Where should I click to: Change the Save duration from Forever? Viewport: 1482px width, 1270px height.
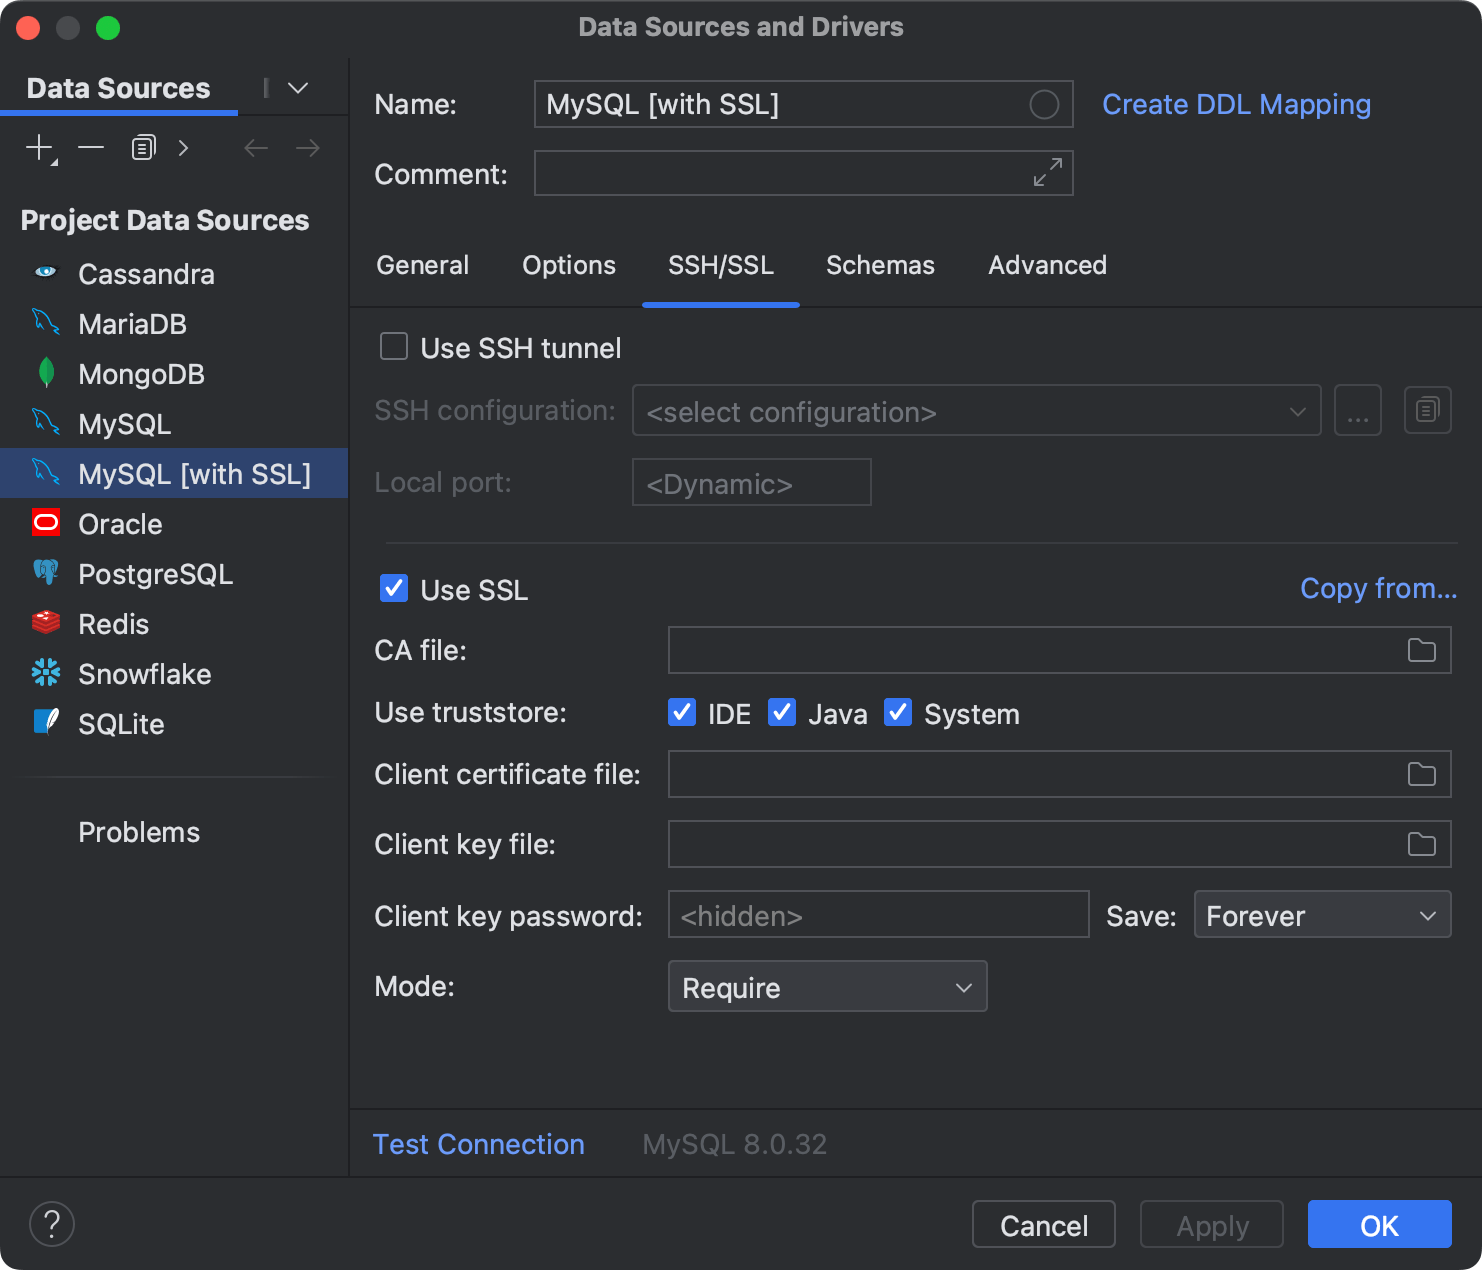tap(1322, 914)
